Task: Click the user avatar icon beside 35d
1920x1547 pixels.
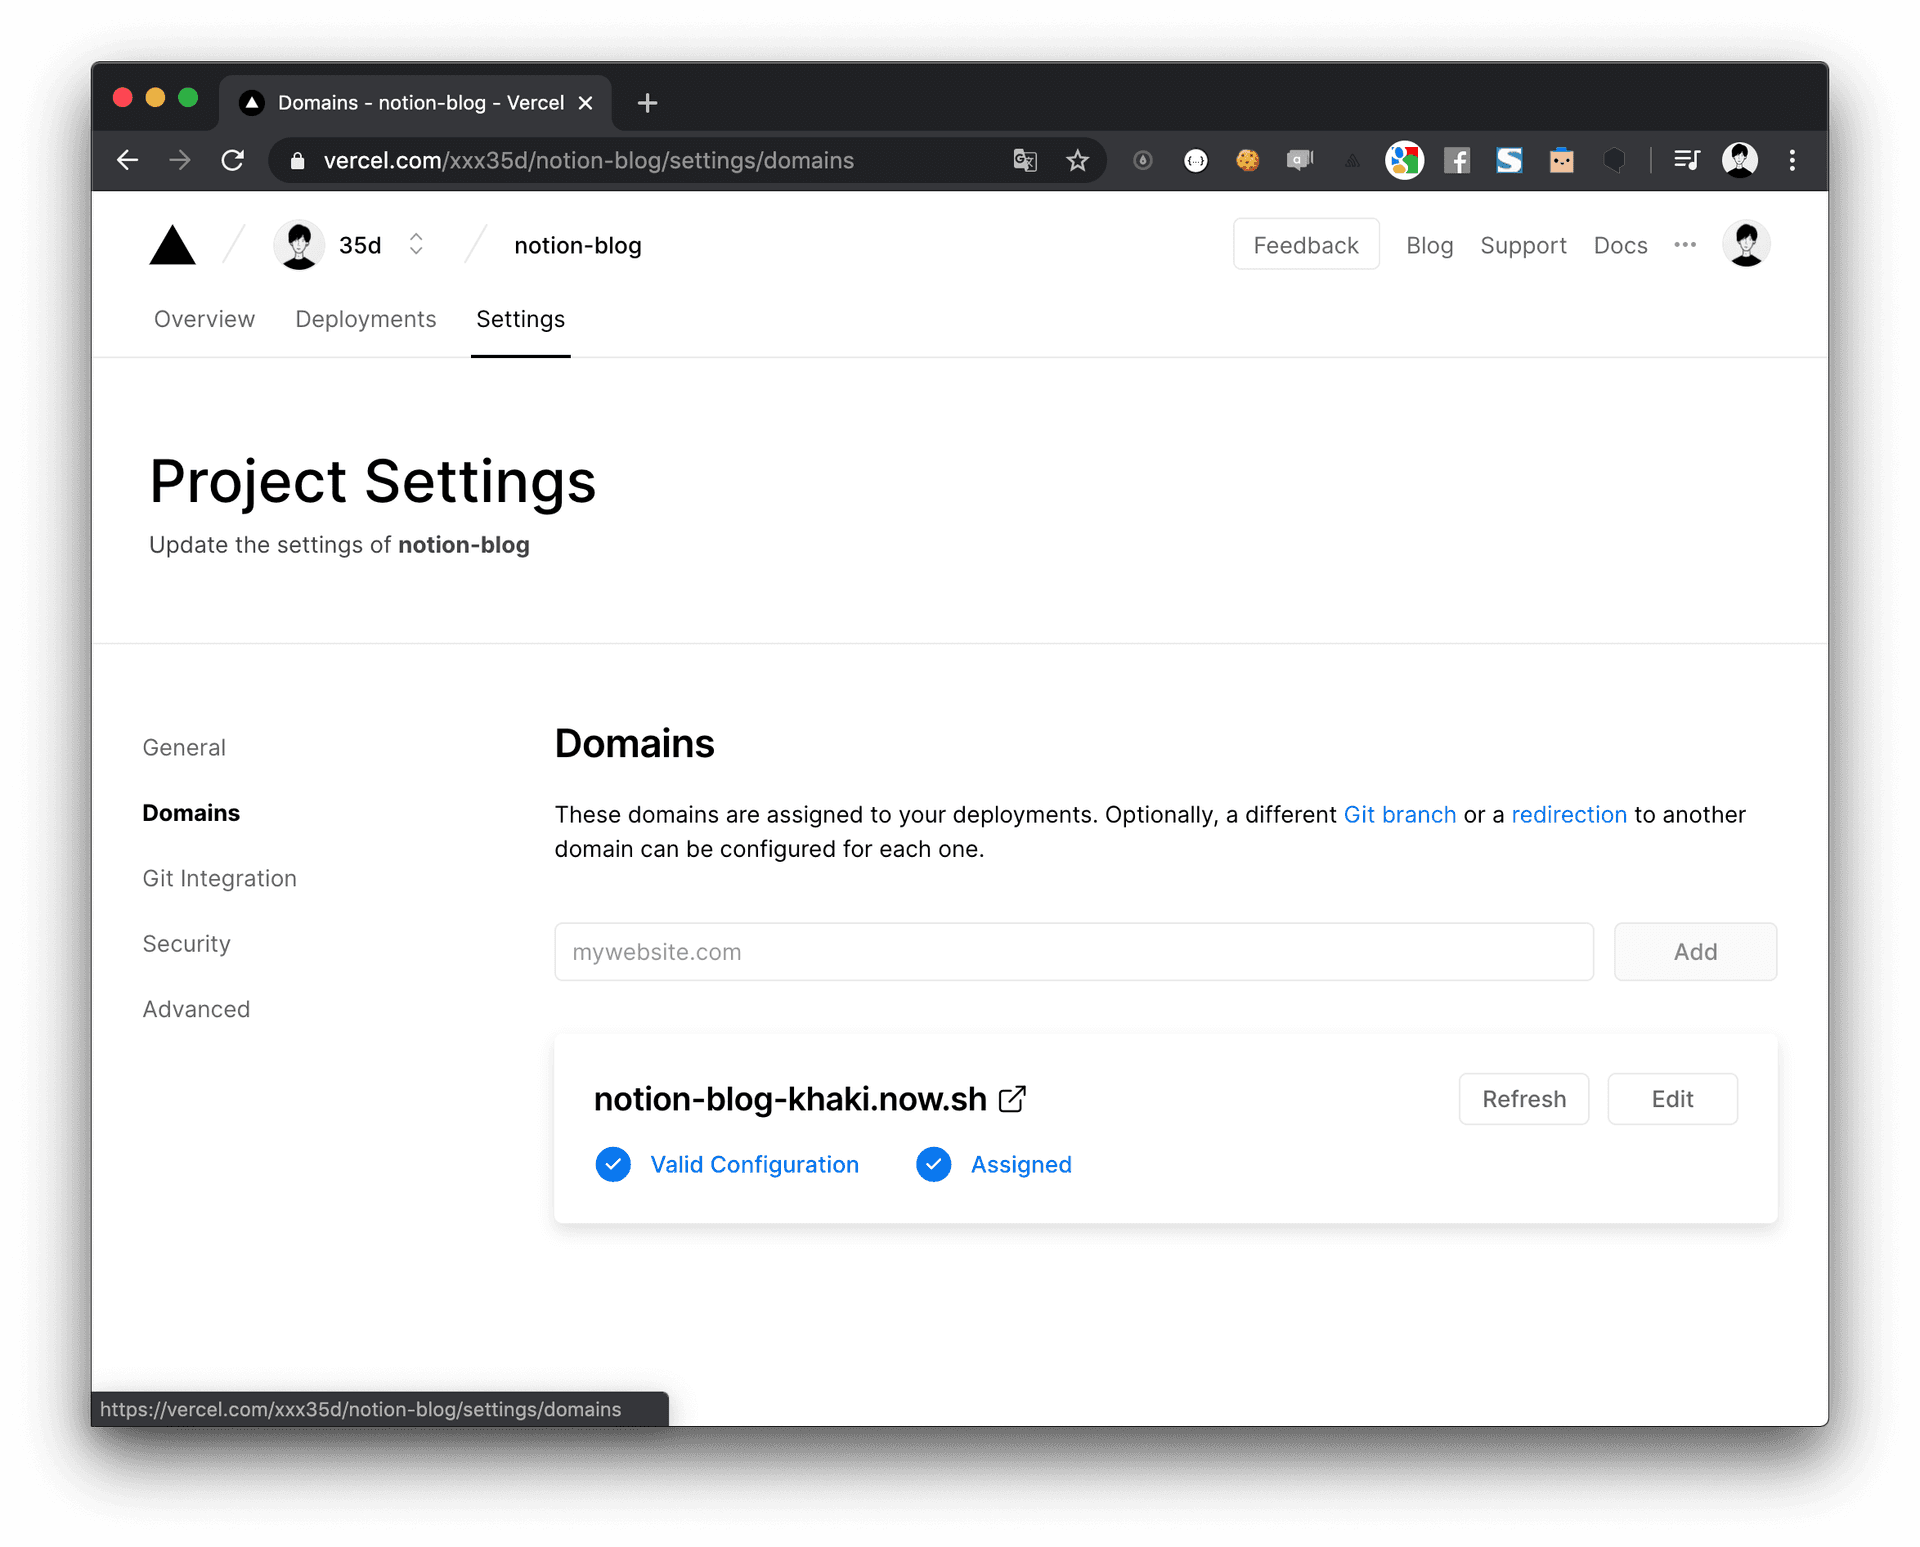Action: tap(300, 245)
